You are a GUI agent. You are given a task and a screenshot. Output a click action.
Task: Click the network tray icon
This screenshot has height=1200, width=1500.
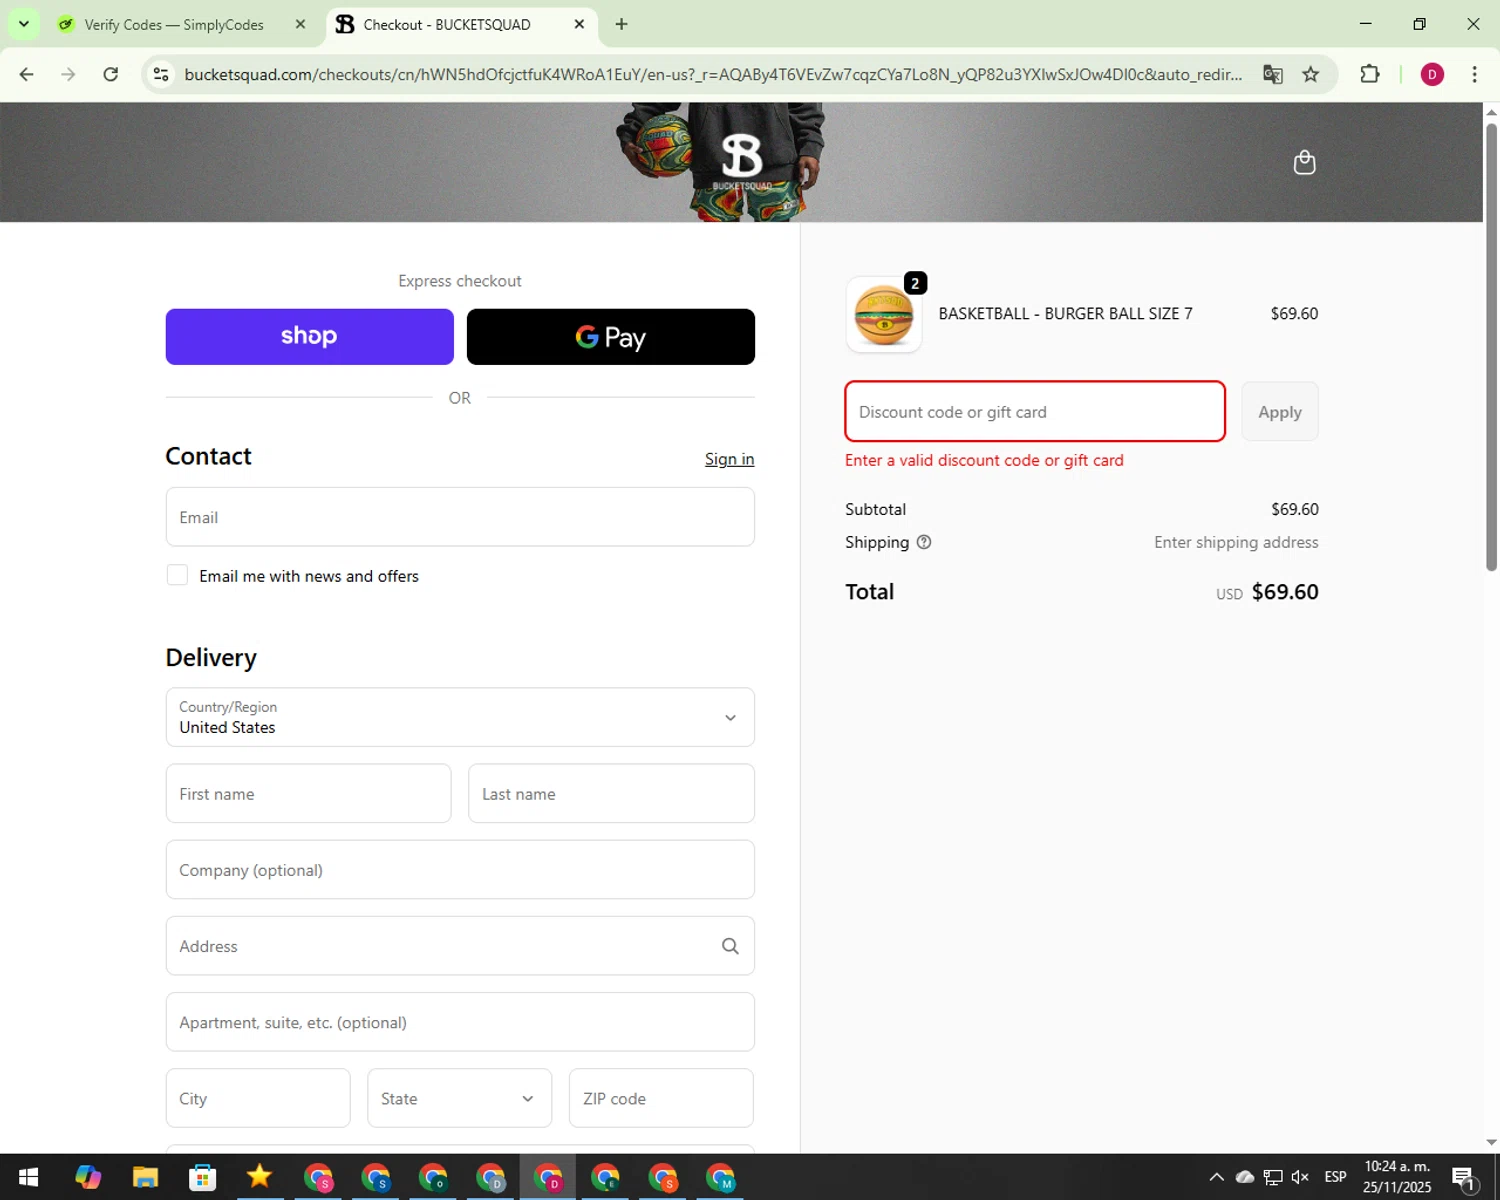(1272, 1177)
